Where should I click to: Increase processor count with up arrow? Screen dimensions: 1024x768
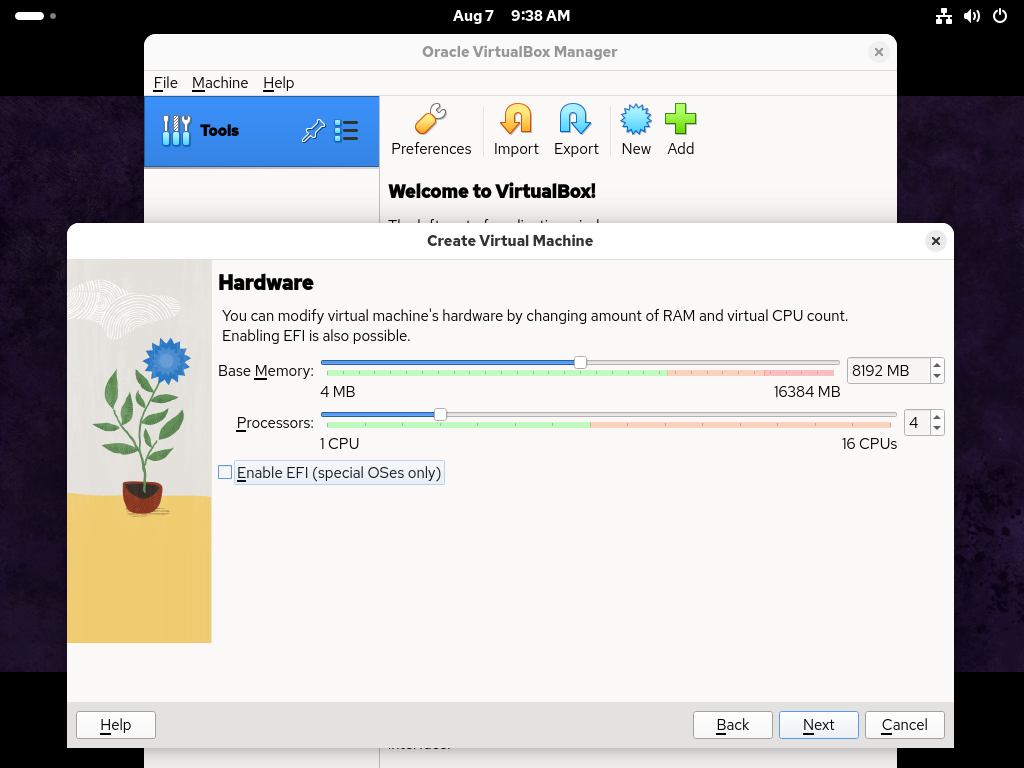(937, 417)
